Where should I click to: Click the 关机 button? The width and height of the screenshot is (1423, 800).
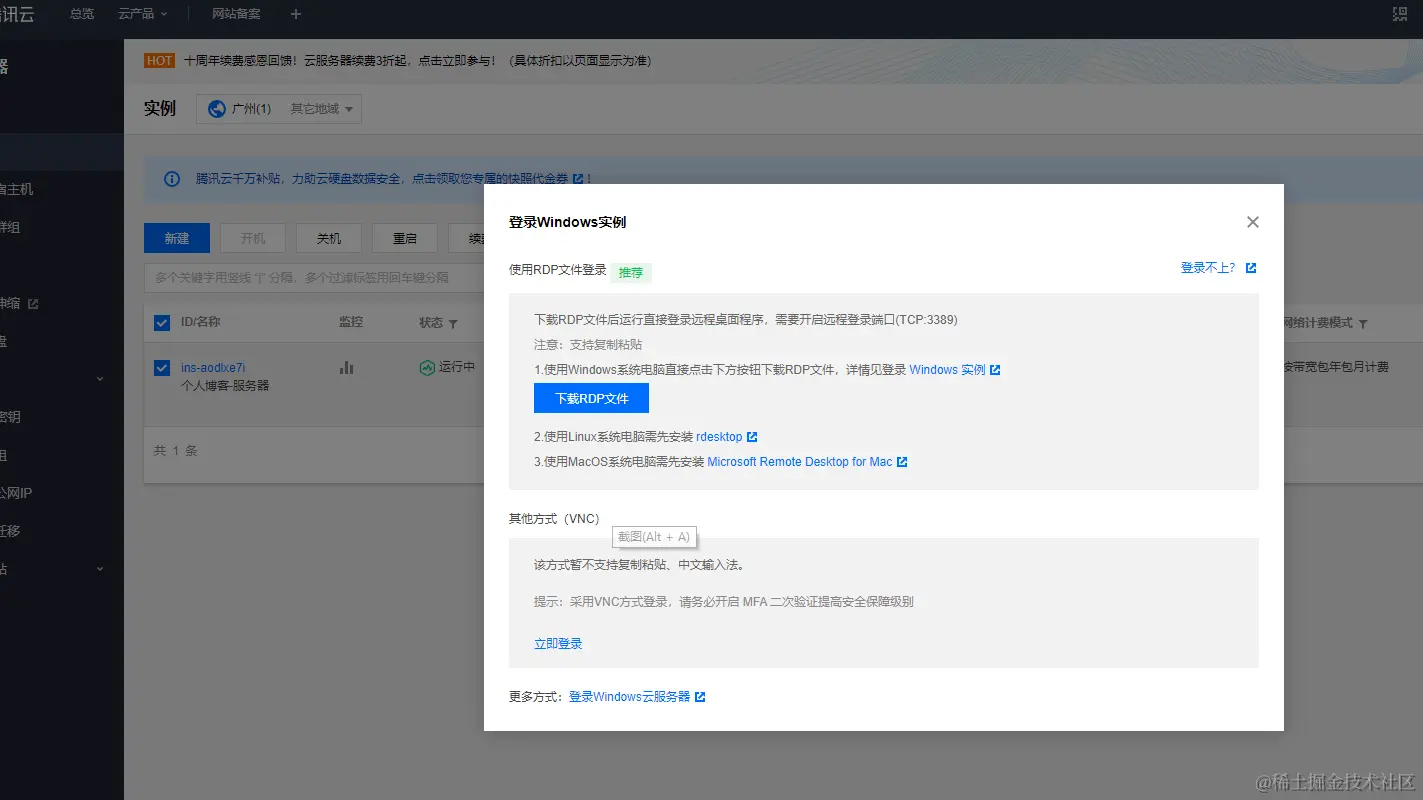pos(329,238)
